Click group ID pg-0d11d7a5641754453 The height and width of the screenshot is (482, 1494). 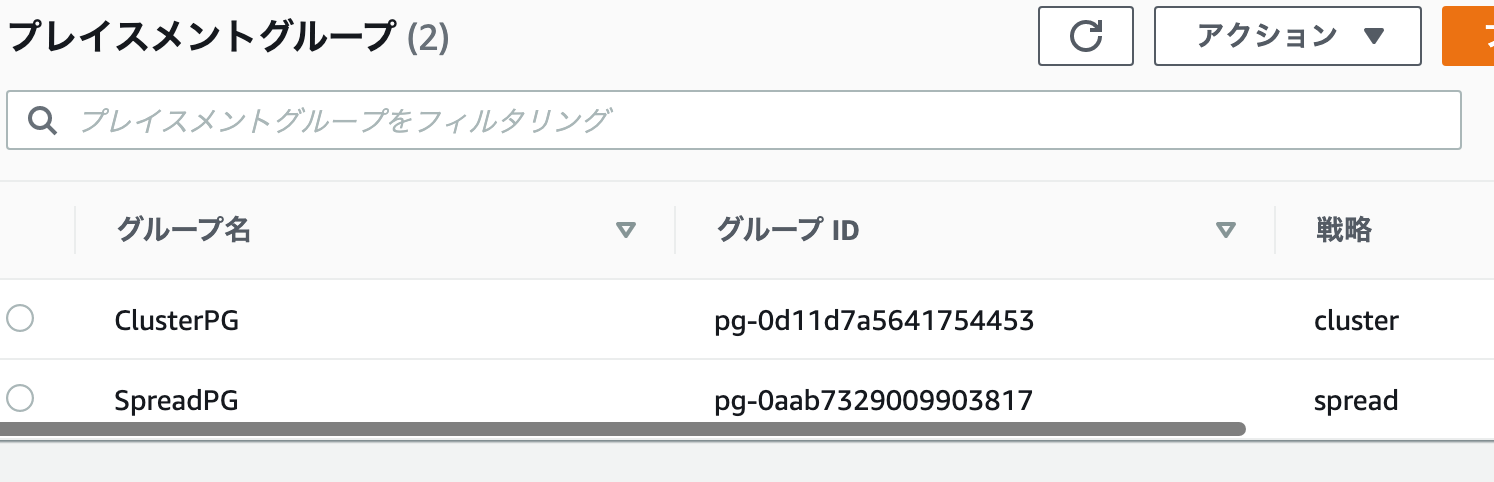(x=874, y=321)
